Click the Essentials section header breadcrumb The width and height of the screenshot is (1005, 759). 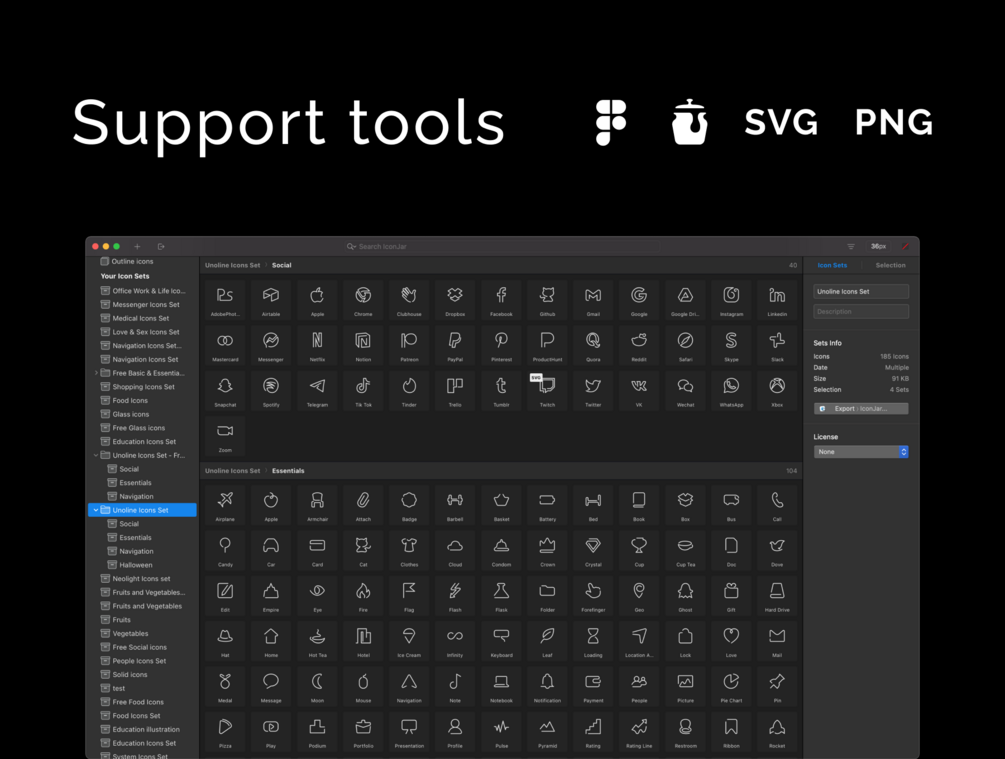click(288, 471)
